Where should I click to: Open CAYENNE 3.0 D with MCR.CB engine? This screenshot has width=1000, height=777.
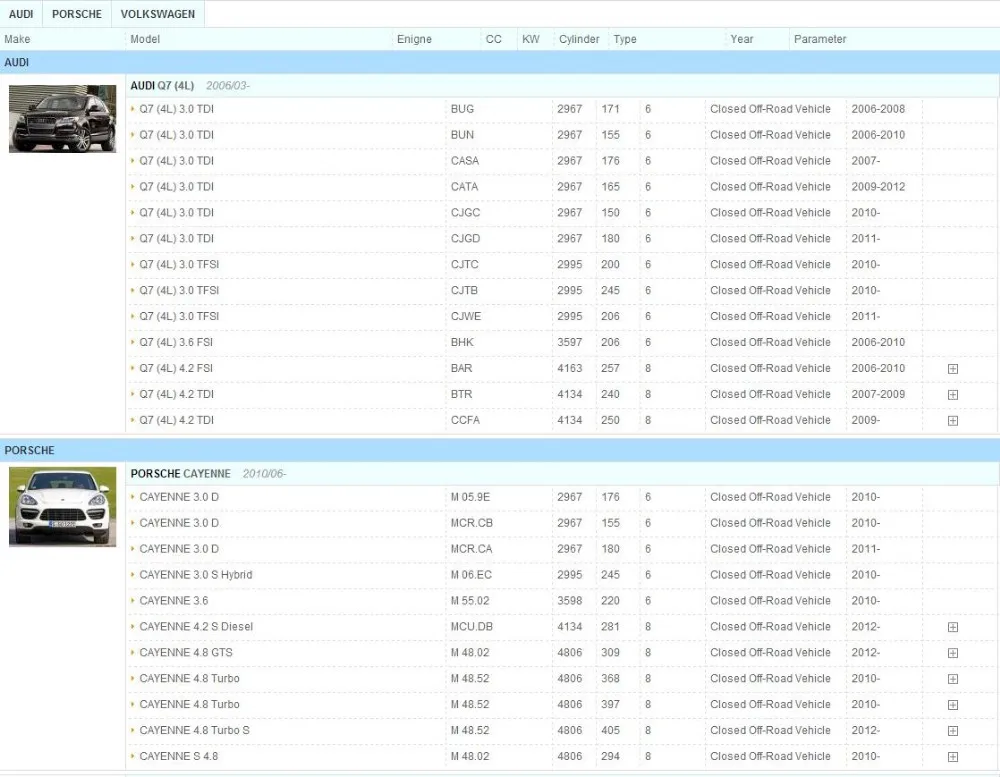click(x=179, y=523)
